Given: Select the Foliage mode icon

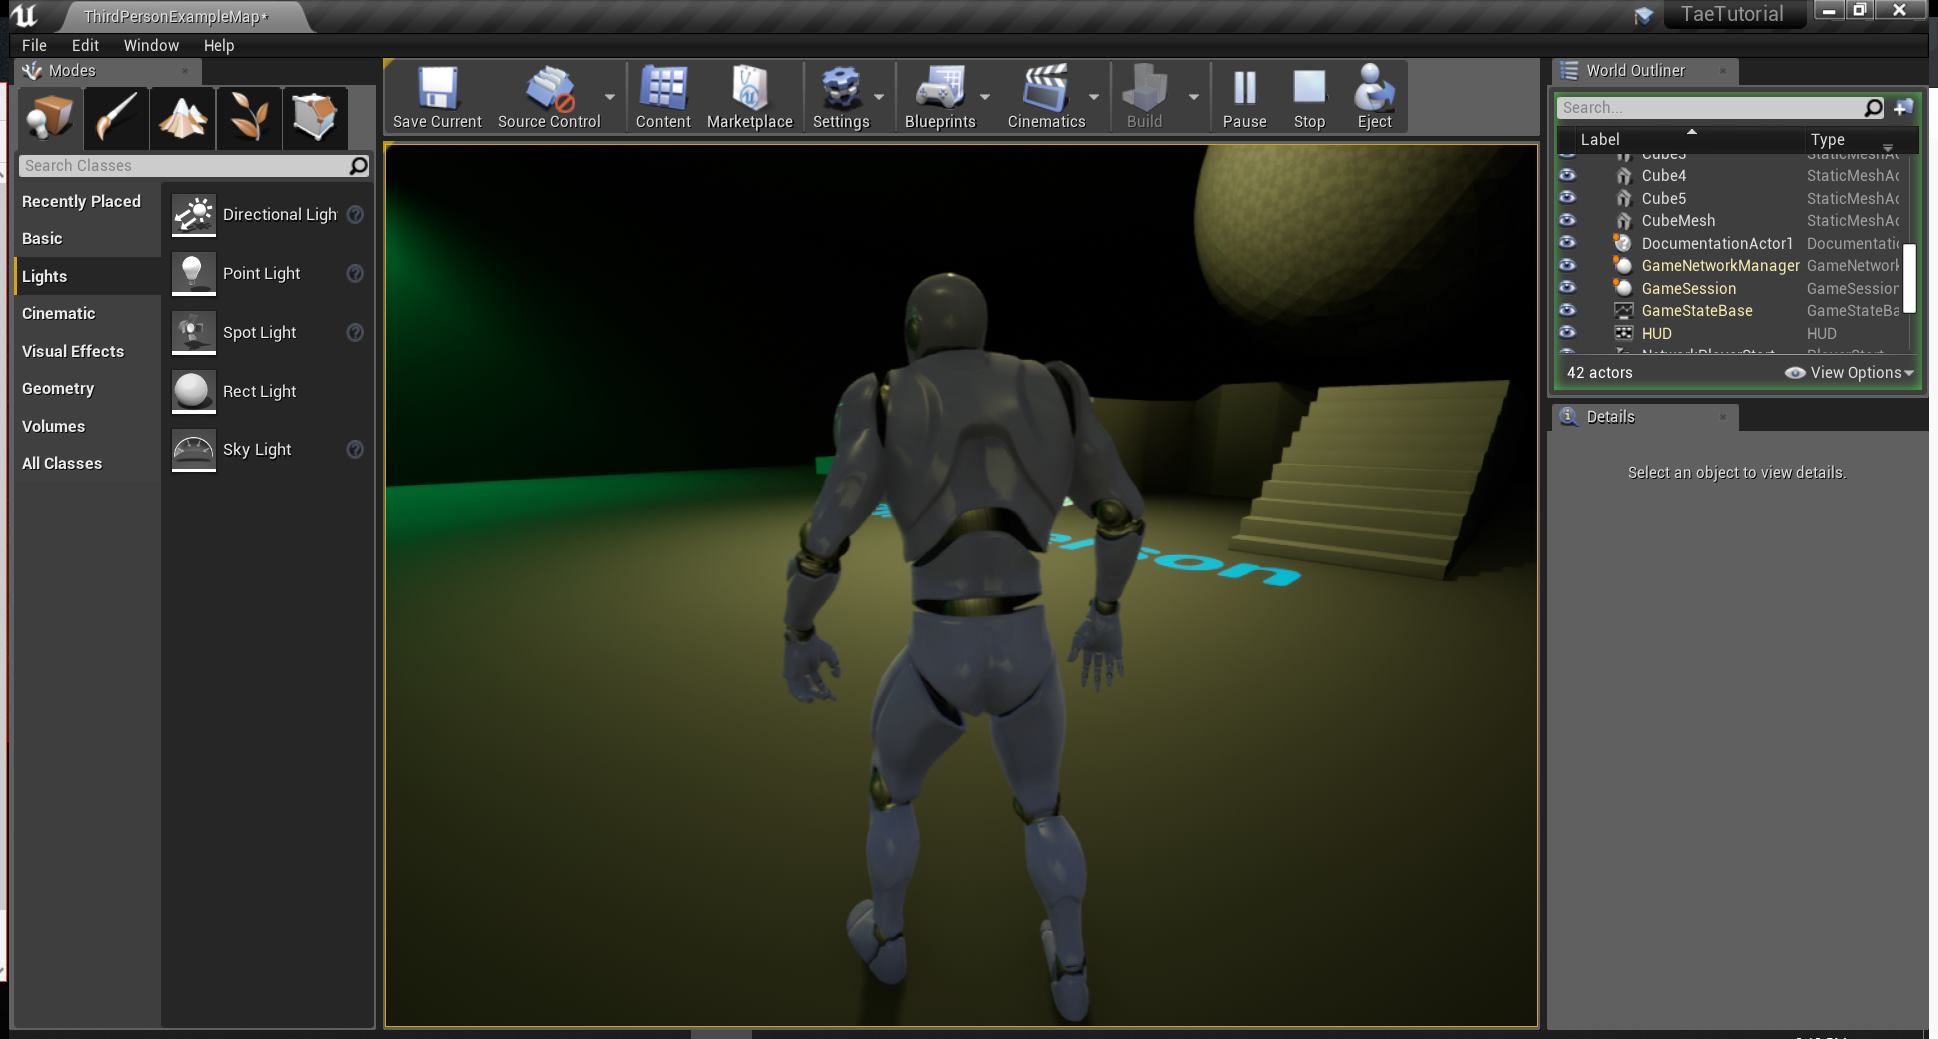Looking at the screenshot, I should tap(249, 117).
